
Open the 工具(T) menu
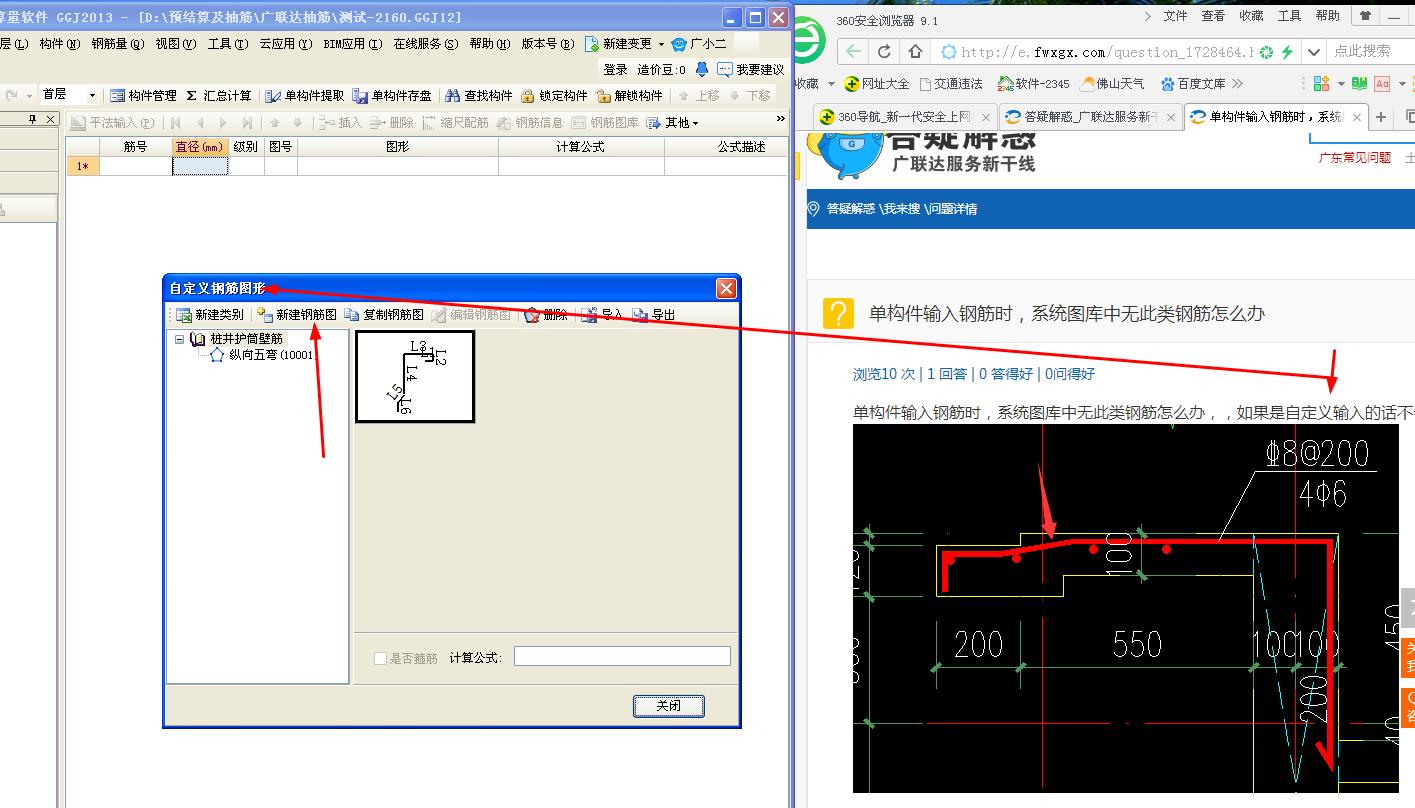point(227,44)
